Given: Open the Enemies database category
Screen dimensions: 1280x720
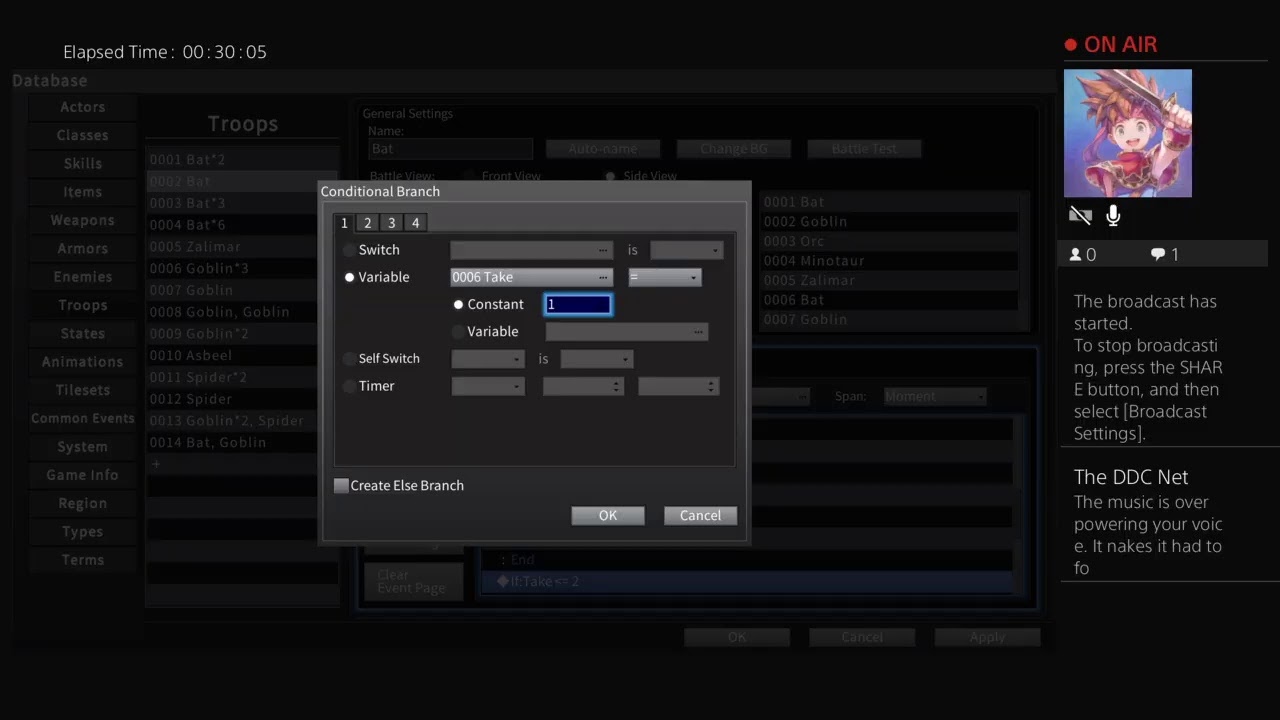Looking at the screenshot, I should (x=83, y=277).
